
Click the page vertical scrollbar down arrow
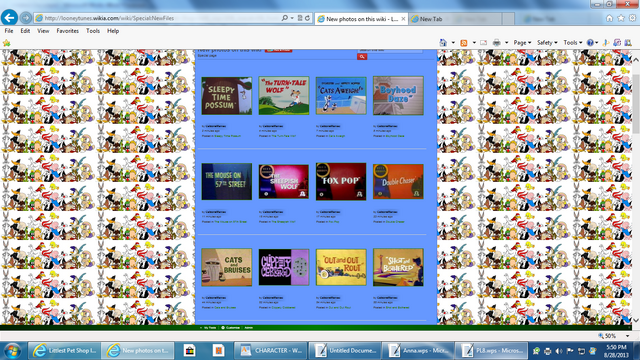636,320
